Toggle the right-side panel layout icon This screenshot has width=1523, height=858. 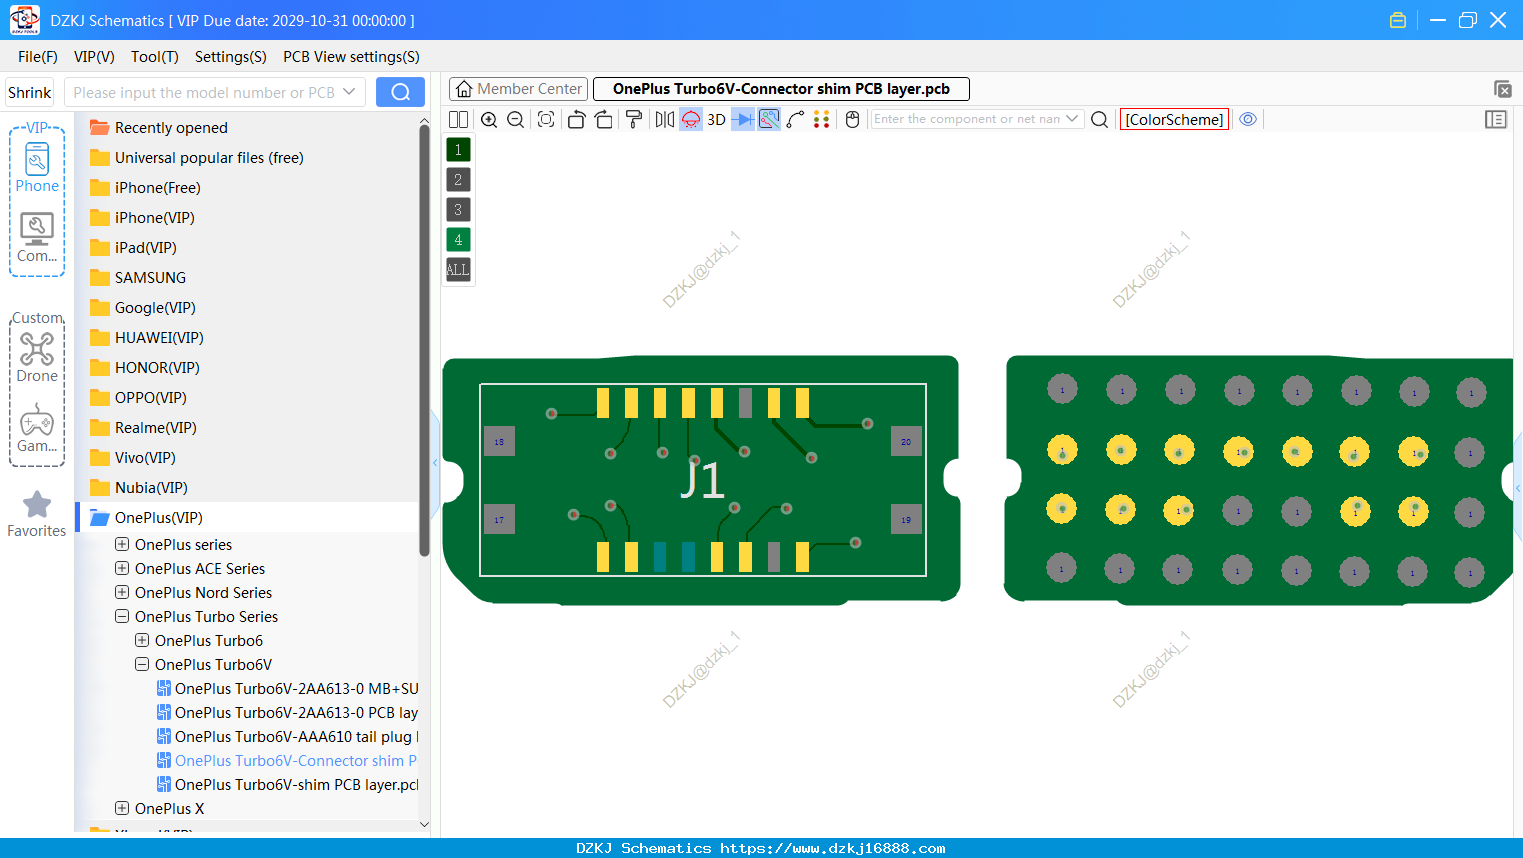1496,120
